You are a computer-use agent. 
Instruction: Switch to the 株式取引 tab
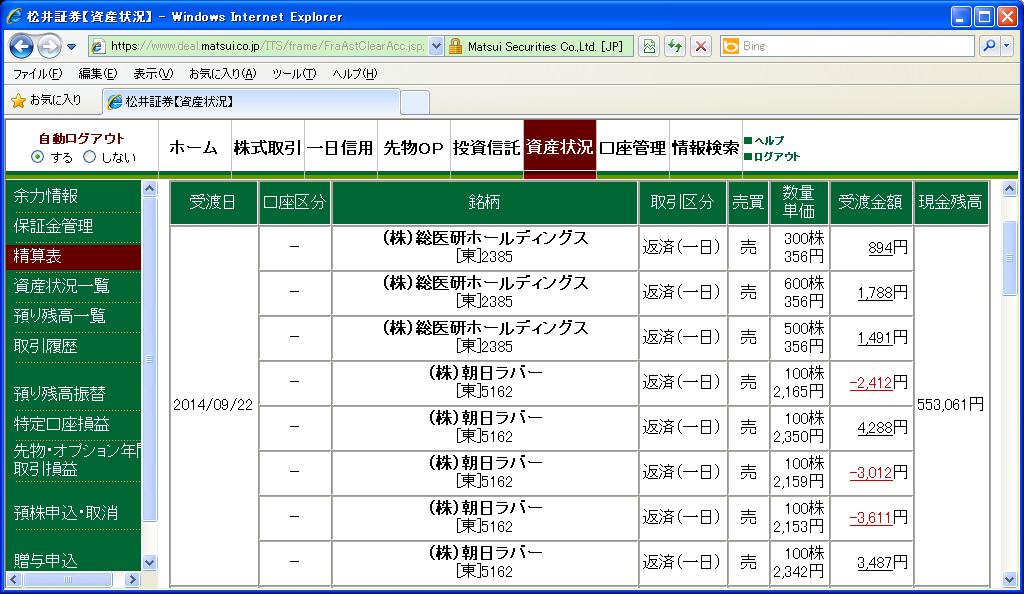(267, 148)
